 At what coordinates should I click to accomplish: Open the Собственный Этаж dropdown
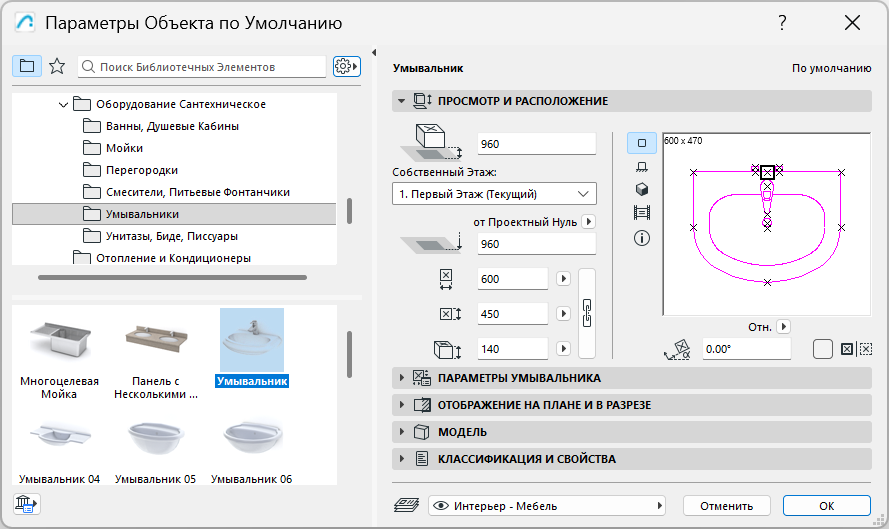click(494, 194)
